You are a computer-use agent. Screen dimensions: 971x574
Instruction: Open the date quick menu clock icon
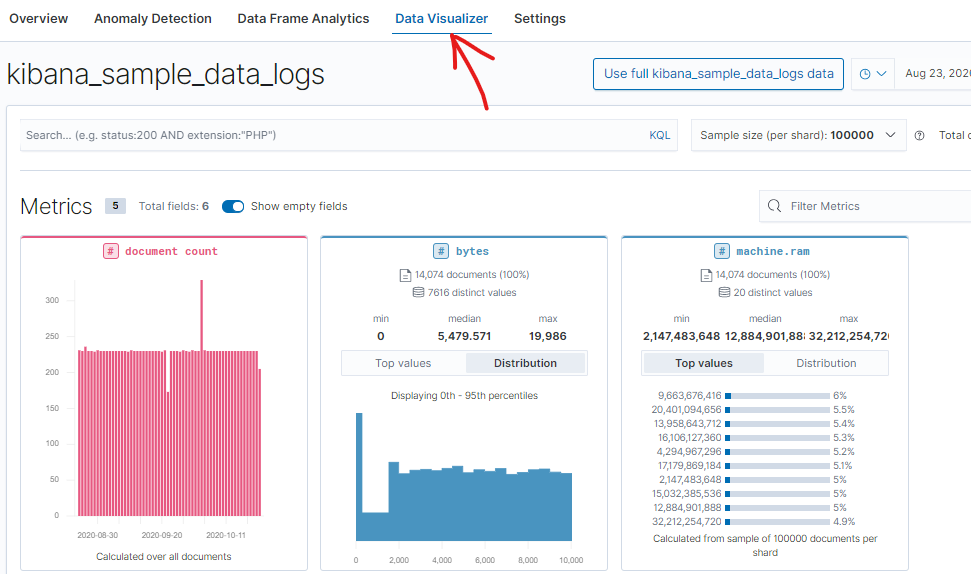865,74
